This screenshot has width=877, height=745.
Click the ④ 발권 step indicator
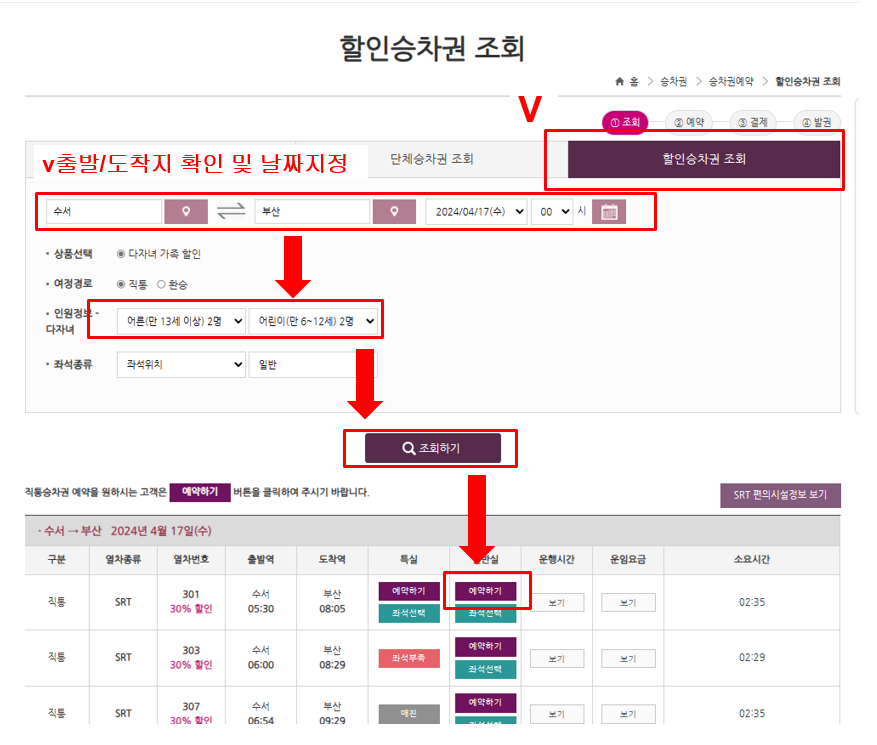[x=820, y=120]
